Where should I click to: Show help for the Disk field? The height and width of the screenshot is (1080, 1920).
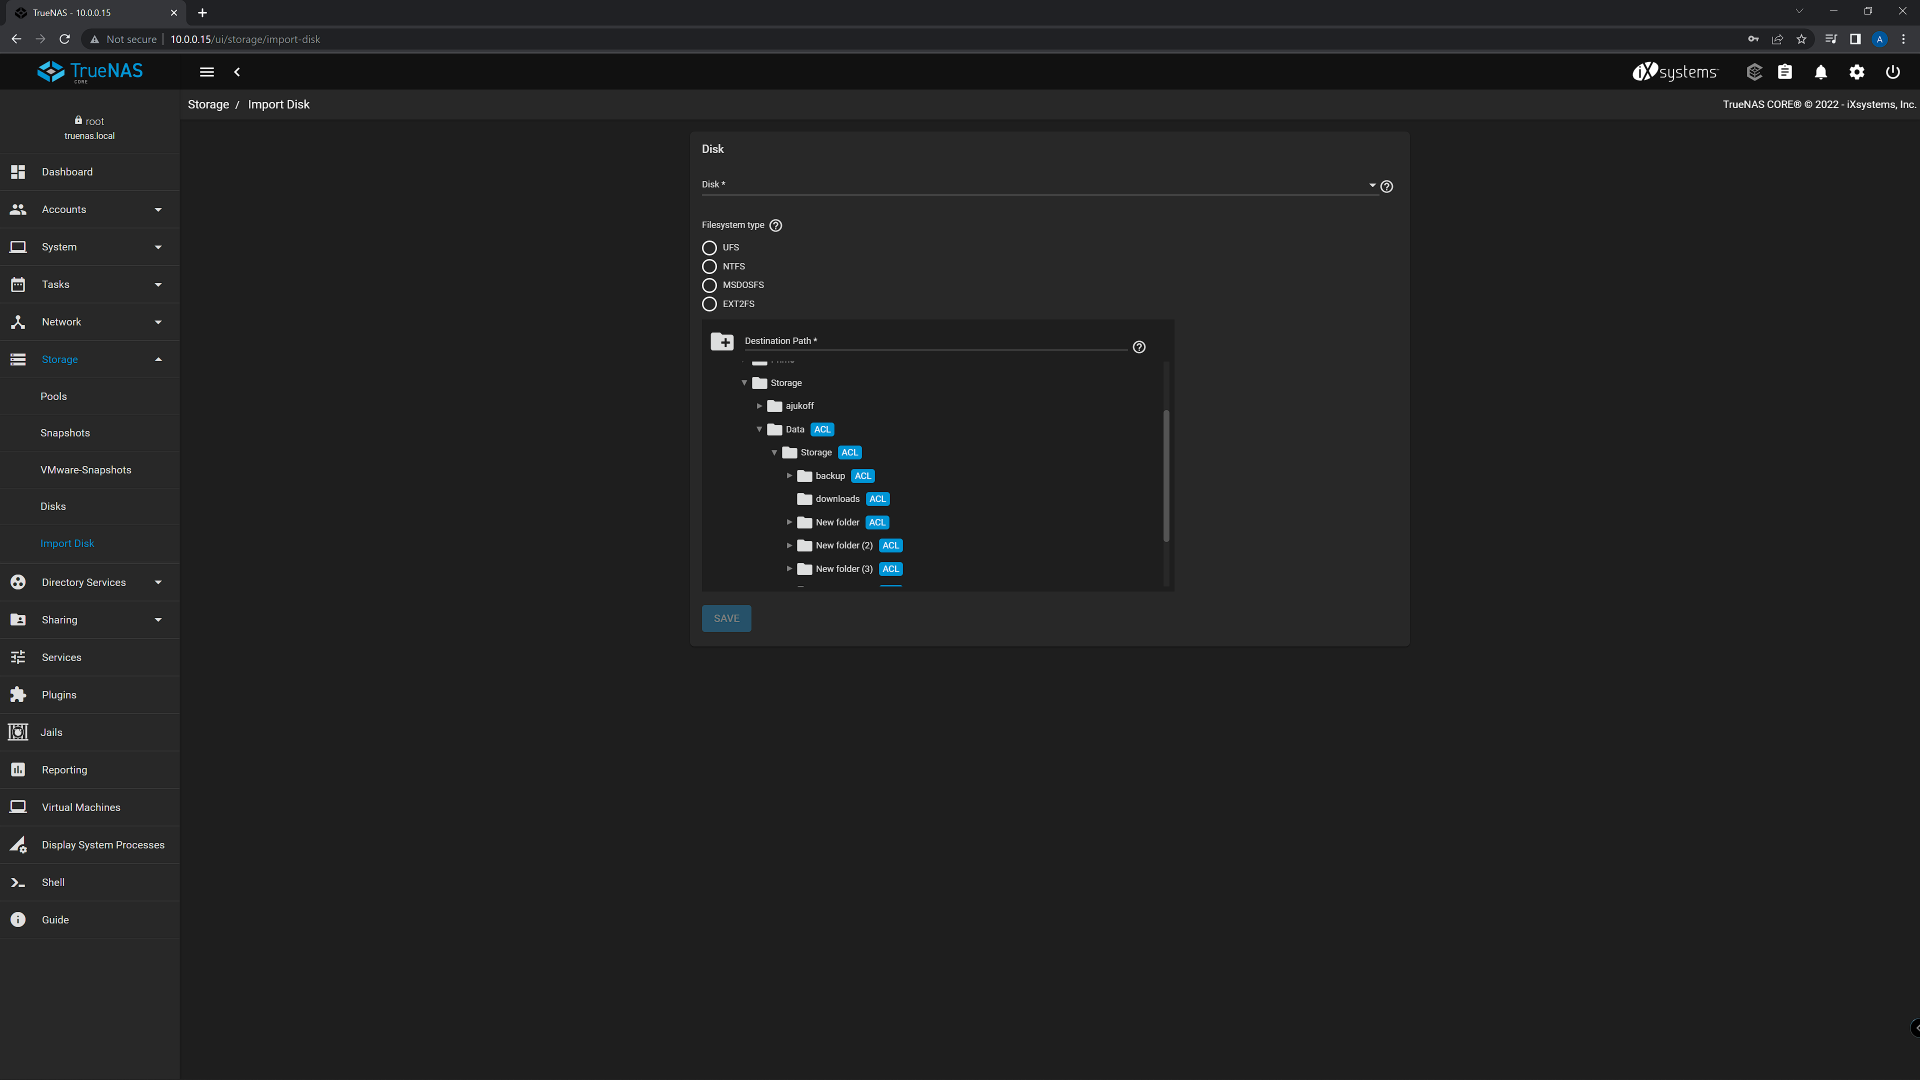(1387, 187)
